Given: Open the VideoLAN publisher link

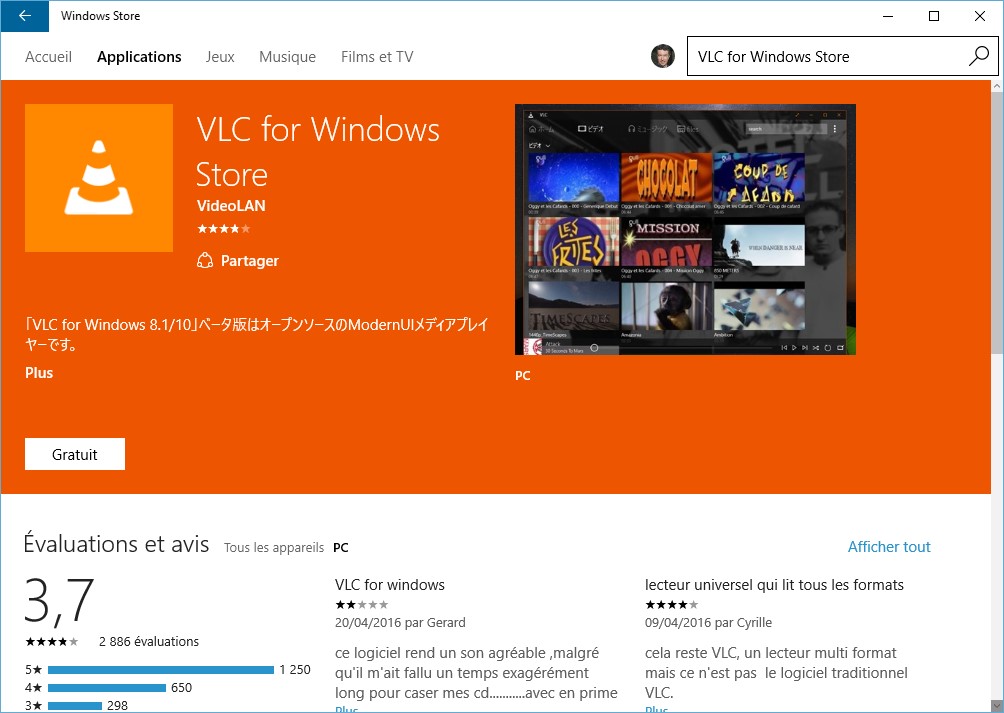Looking at the screenshot, I should pyautogui.click(x=231, y=206).
